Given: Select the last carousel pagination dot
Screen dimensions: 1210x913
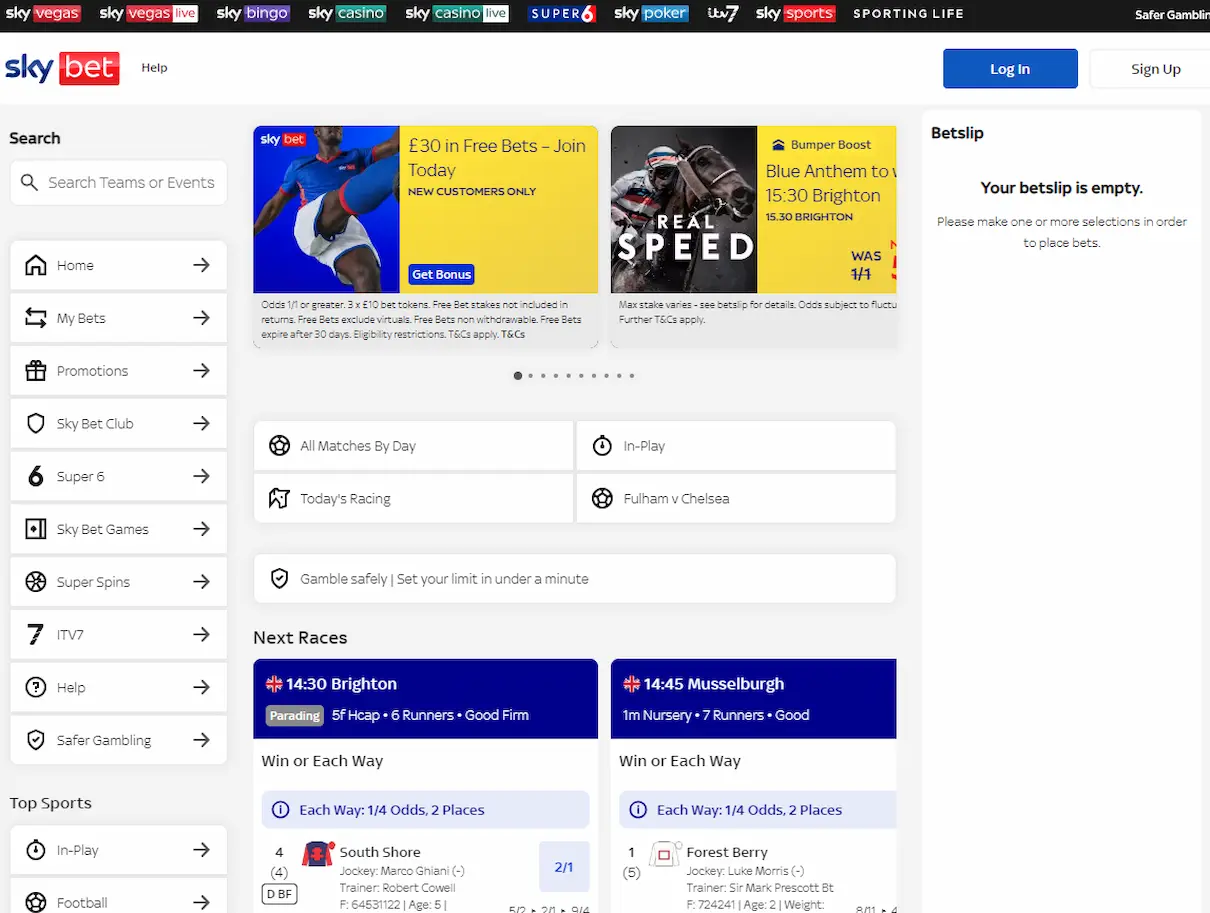Looking at the screenshot, I should click(632, 376).
